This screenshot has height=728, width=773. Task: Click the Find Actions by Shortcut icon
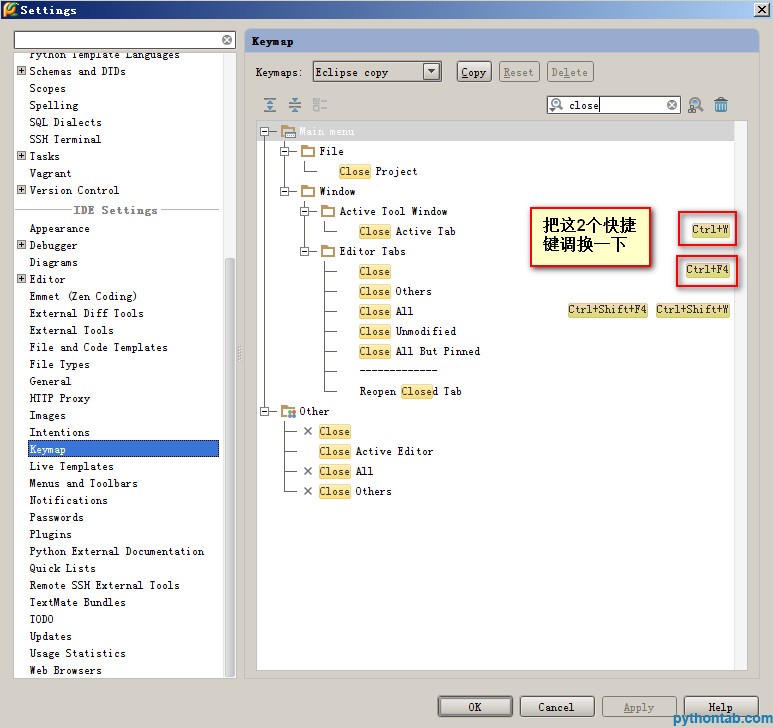pyautogui.click(x=696, y=105)
